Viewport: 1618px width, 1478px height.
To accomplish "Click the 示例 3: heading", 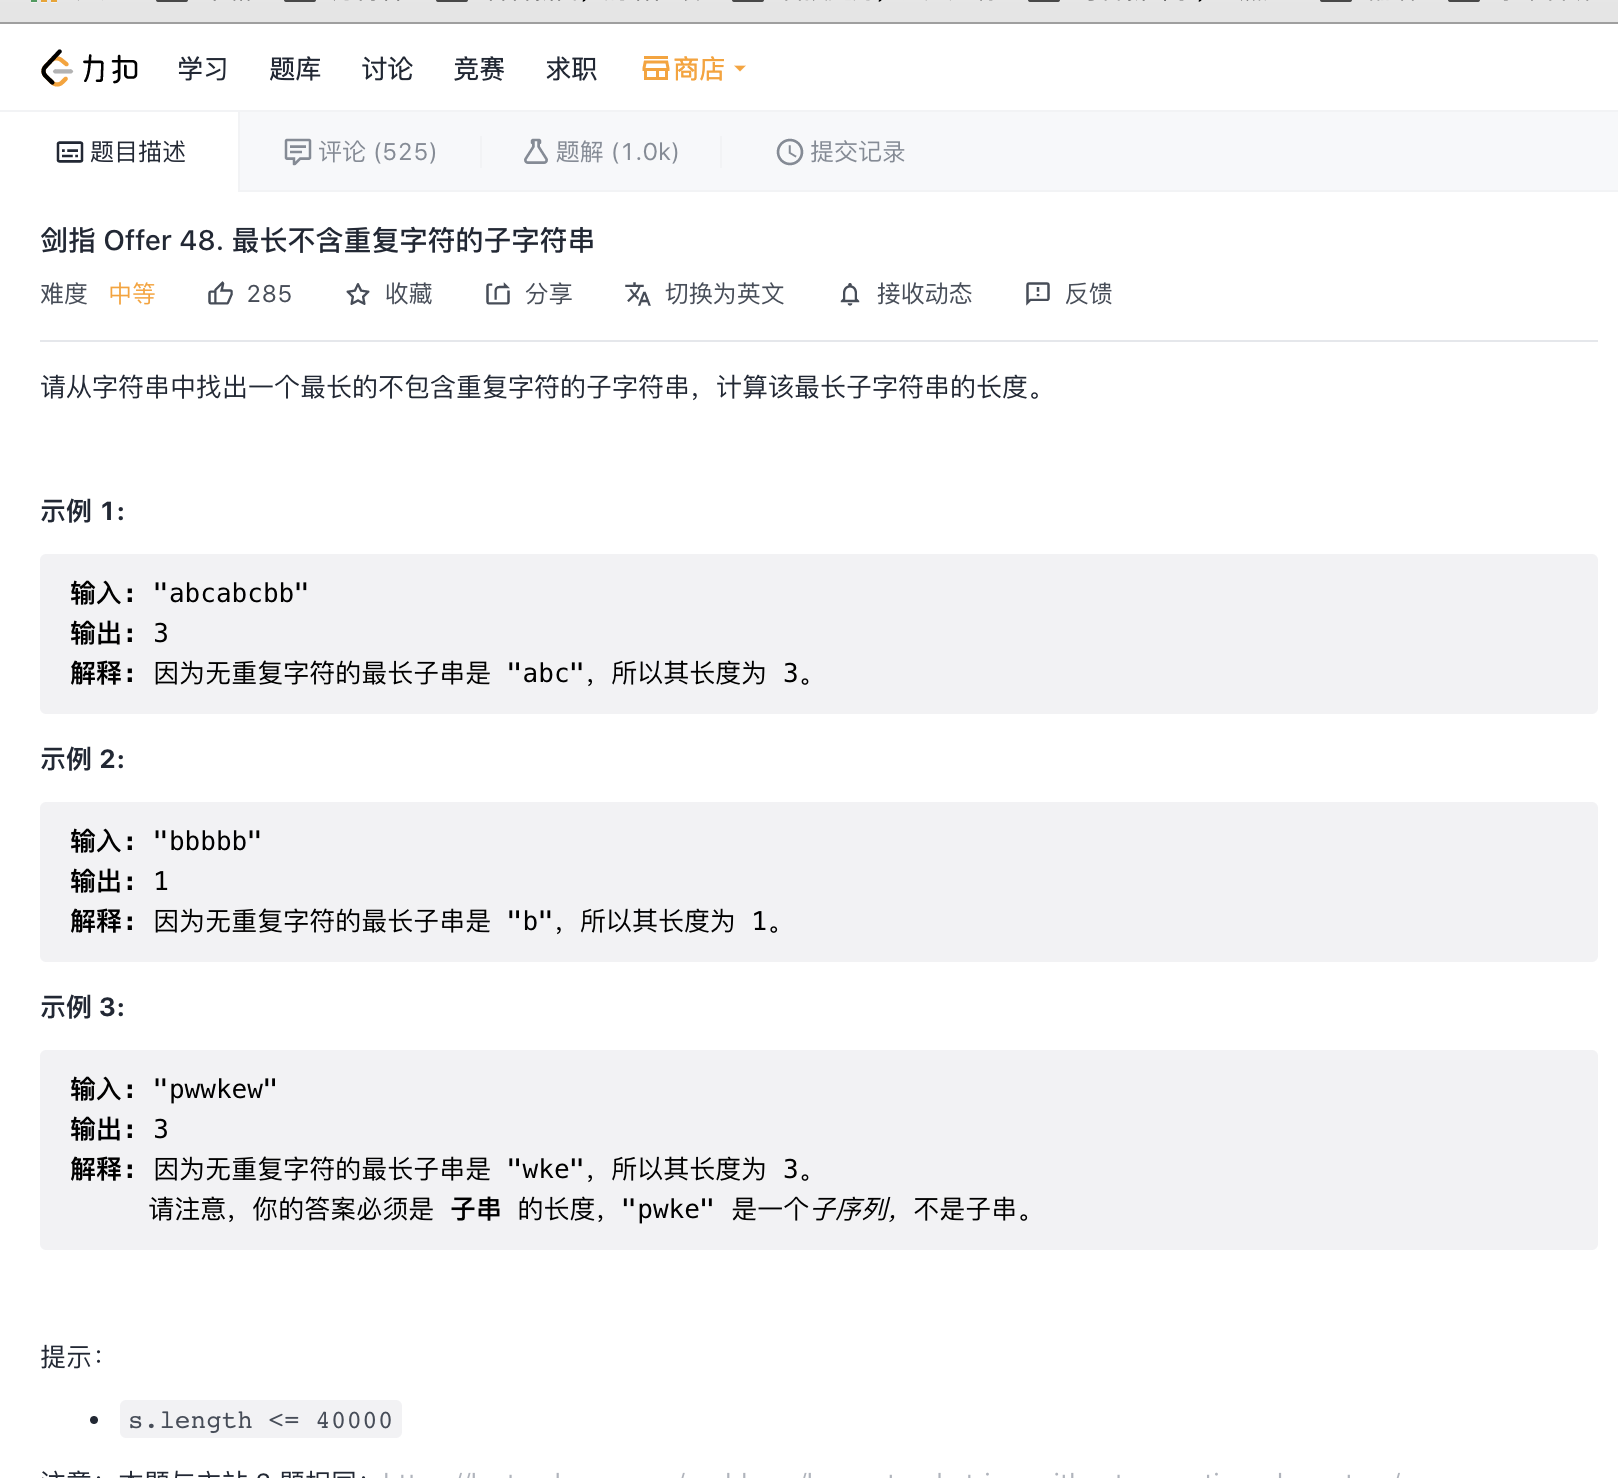I will point(83,1007).
